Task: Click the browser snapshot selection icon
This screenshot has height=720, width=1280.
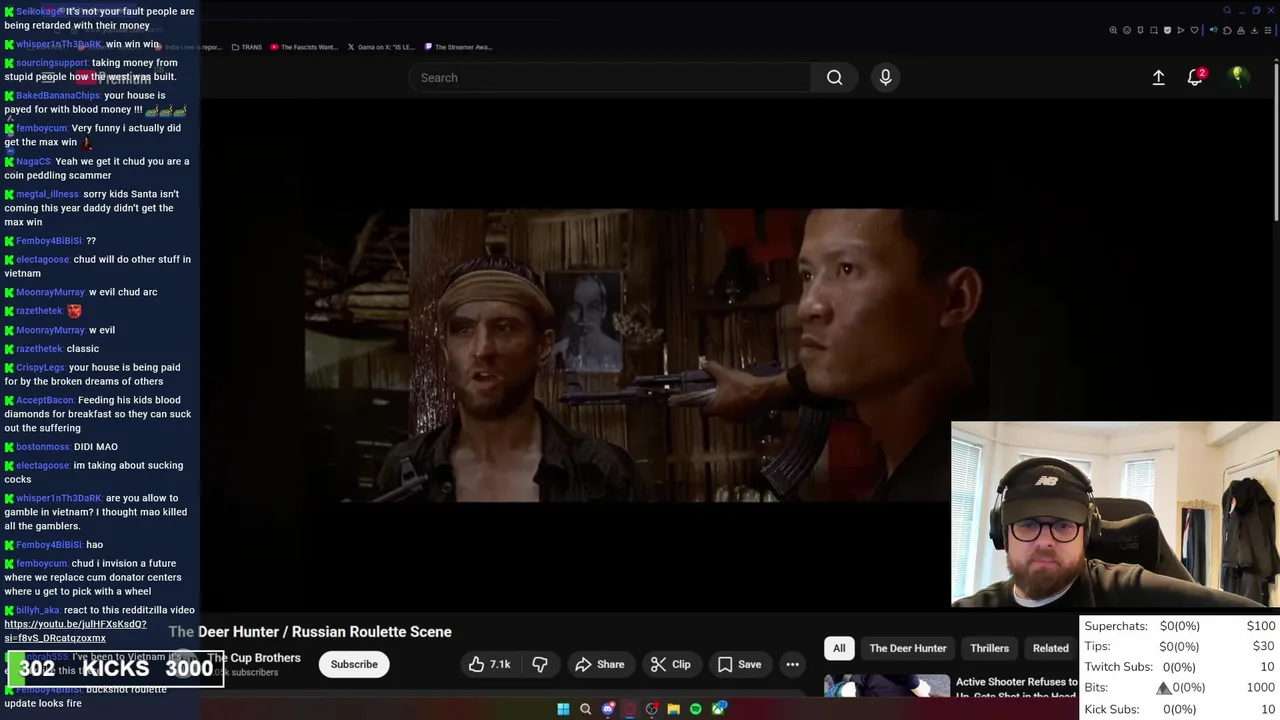Action: [1154, 30]
